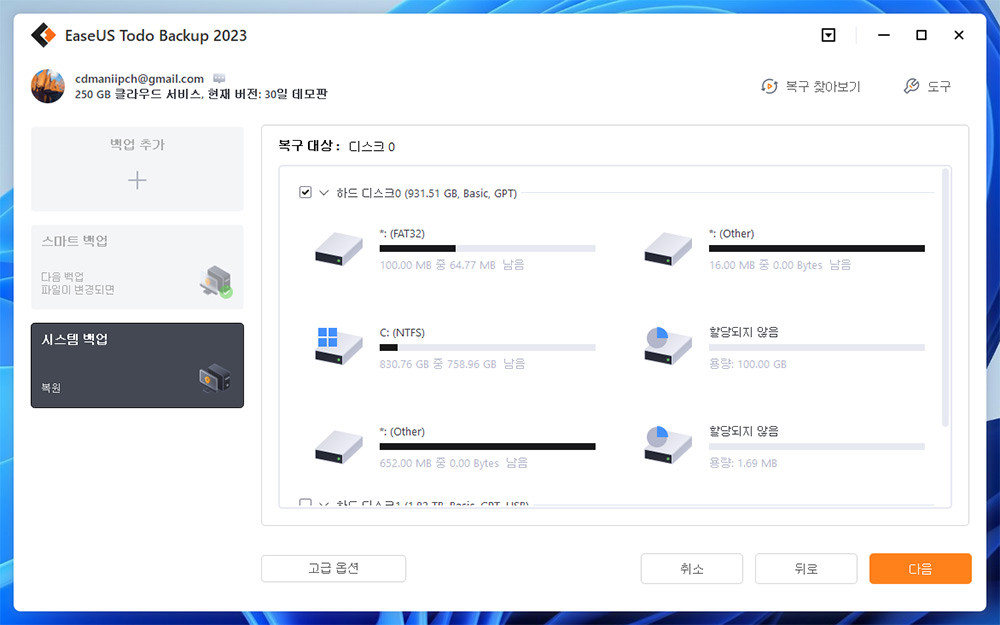Viewport: 1000px width, 625px height.
Task: Click the 용량: 1.69 MB text
Action: (744, 463)
